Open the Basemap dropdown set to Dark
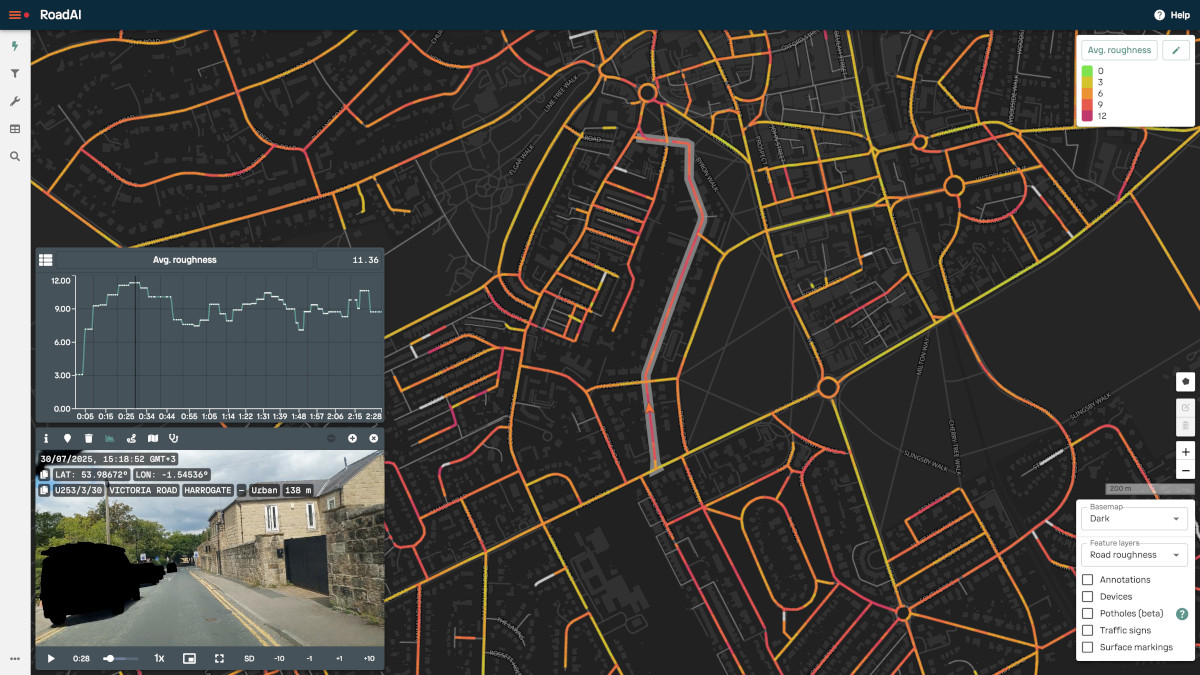The width and height of the screenshot is (1200, 675). pyautogui.click(x=1134, y=519)
